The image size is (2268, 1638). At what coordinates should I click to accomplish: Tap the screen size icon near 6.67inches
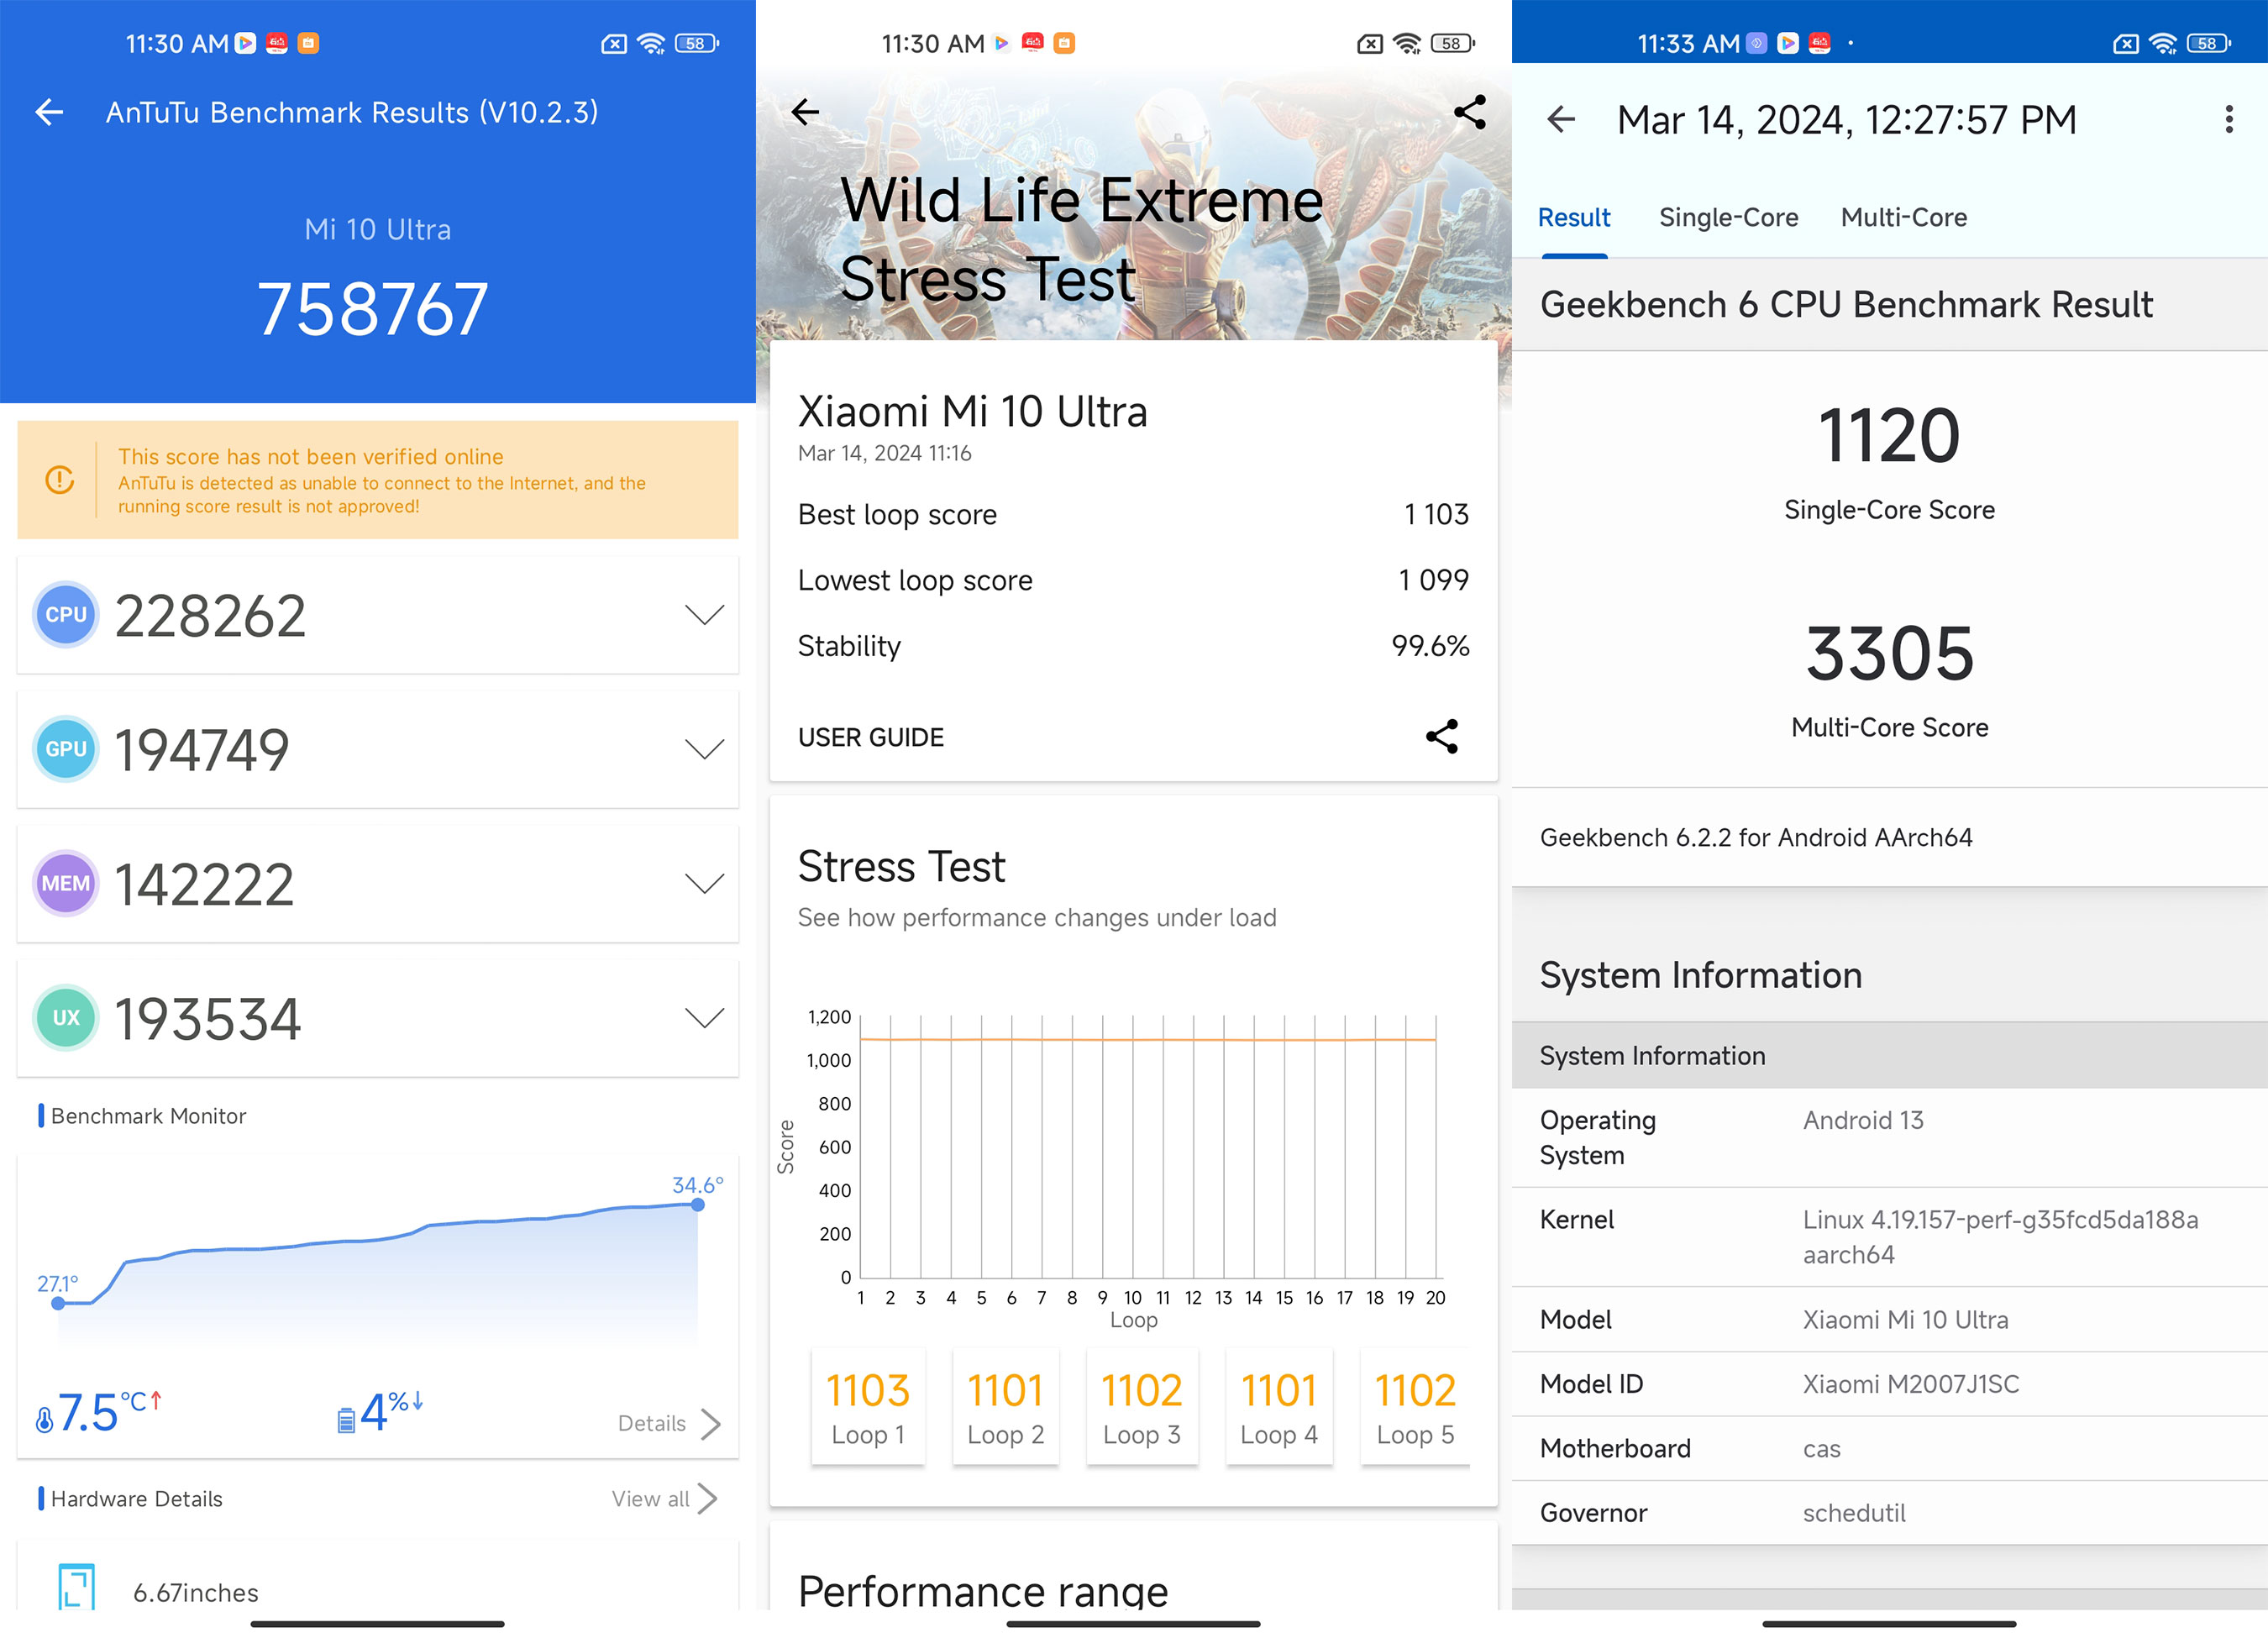77,1588
